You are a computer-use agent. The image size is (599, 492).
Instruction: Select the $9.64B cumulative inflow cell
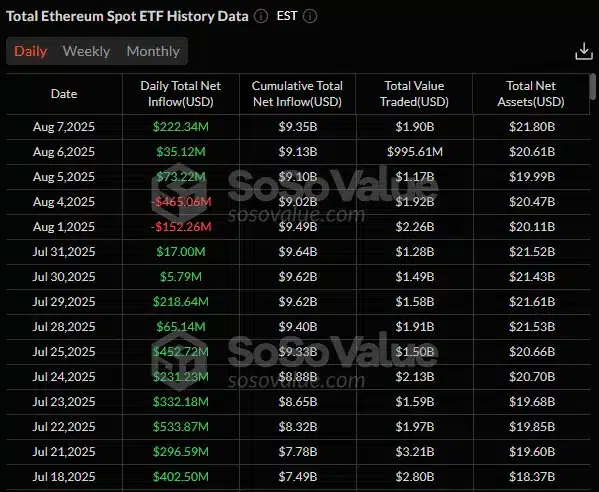coord(298,252)
